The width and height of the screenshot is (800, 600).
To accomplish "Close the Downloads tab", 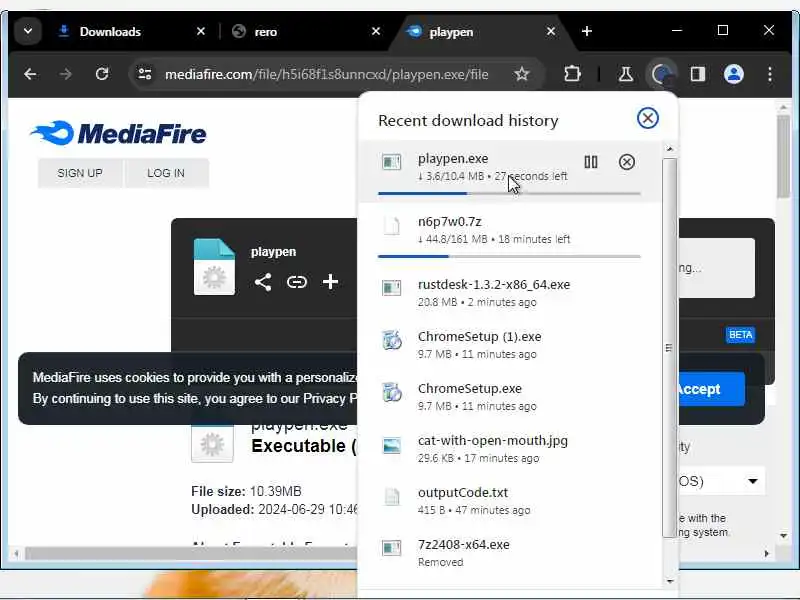I will pos(201,32).
